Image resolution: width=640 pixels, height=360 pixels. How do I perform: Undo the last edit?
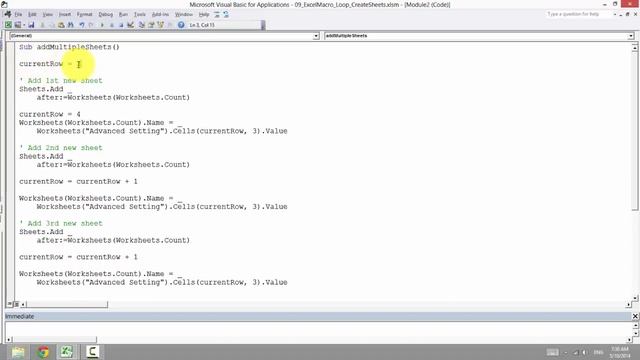tap(82, 25)
